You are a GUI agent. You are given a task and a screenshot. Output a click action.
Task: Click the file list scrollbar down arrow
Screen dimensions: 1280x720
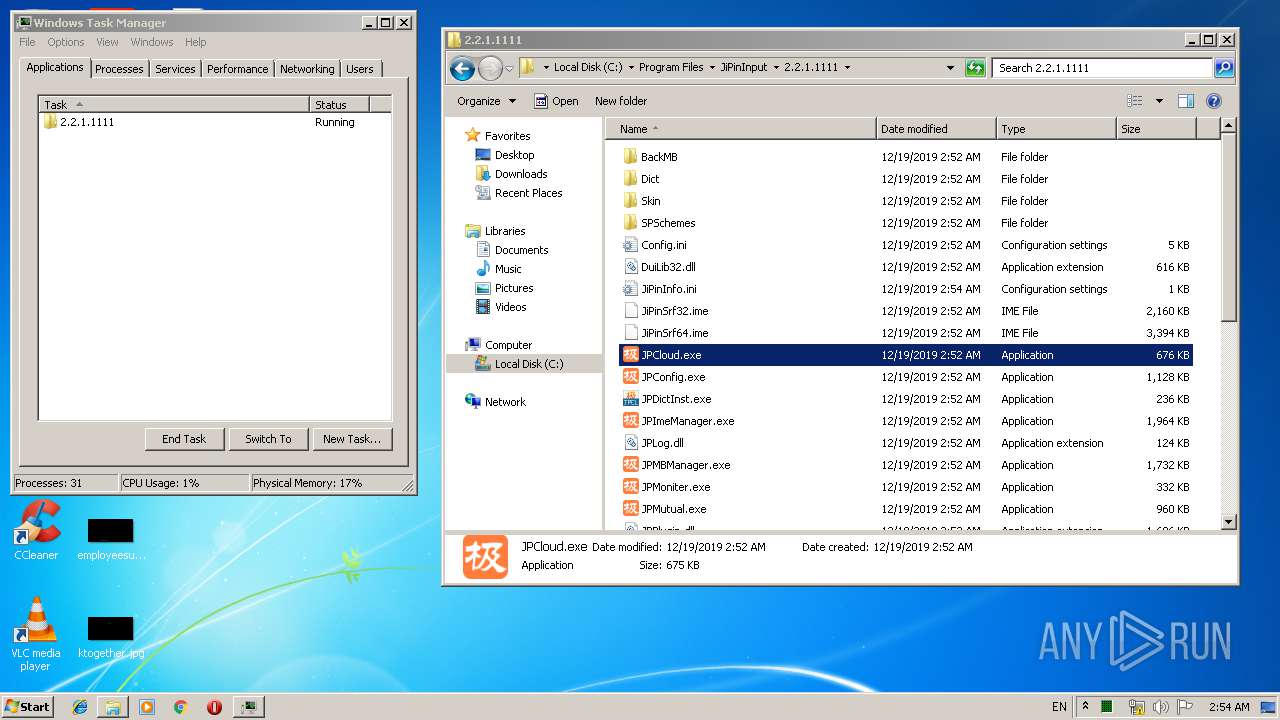(1229, 522)
